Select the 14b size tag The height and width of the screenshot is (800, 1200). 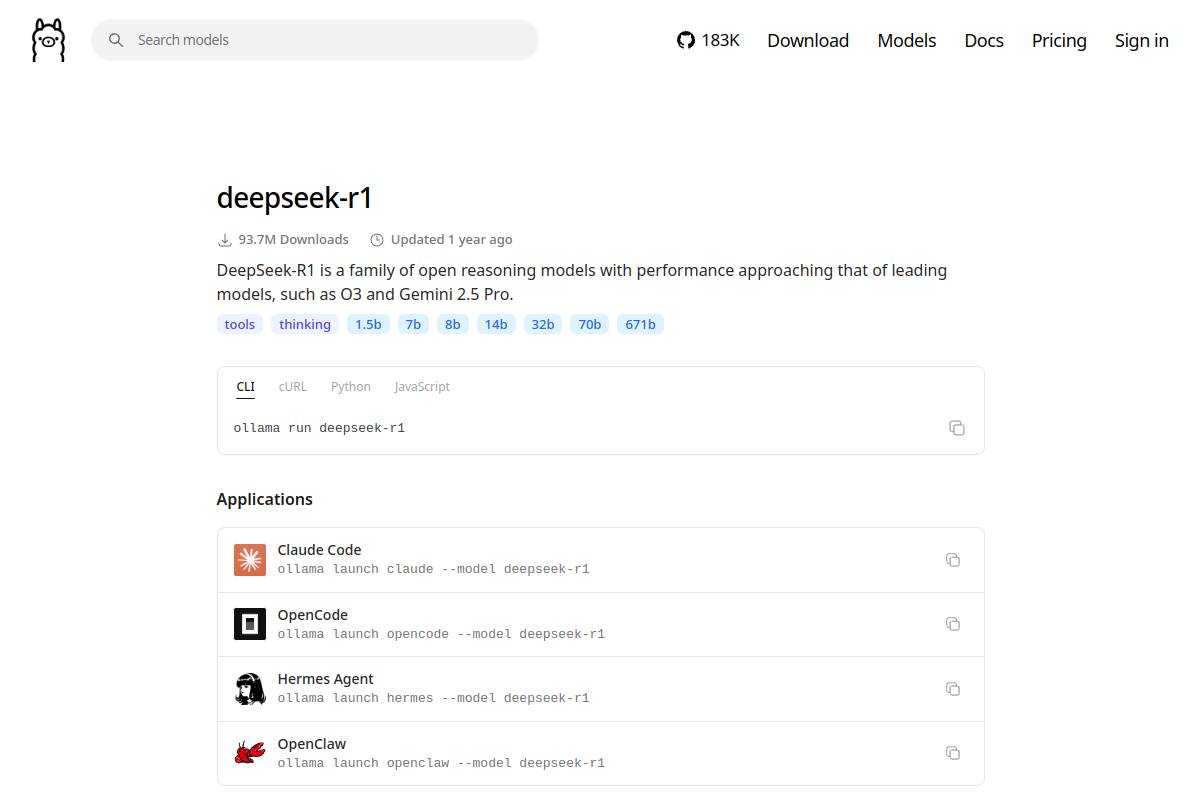pos(497,324)
